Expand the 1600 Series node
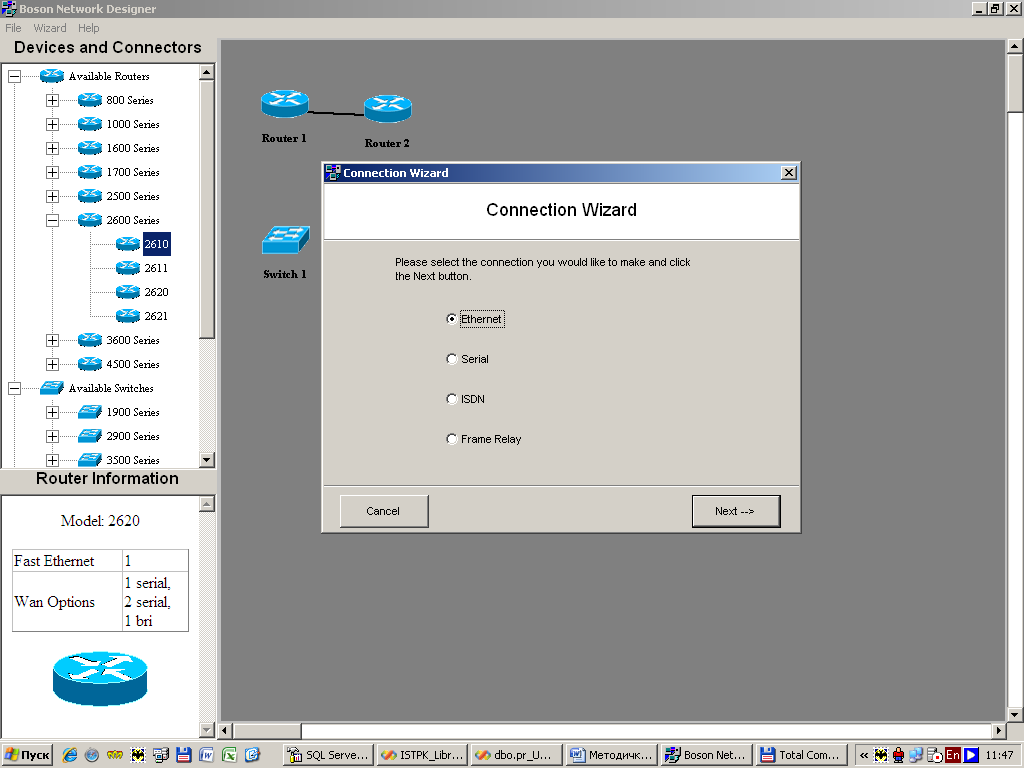Image resolution: width=1024 pixels, height=768 pixels. 52,148
